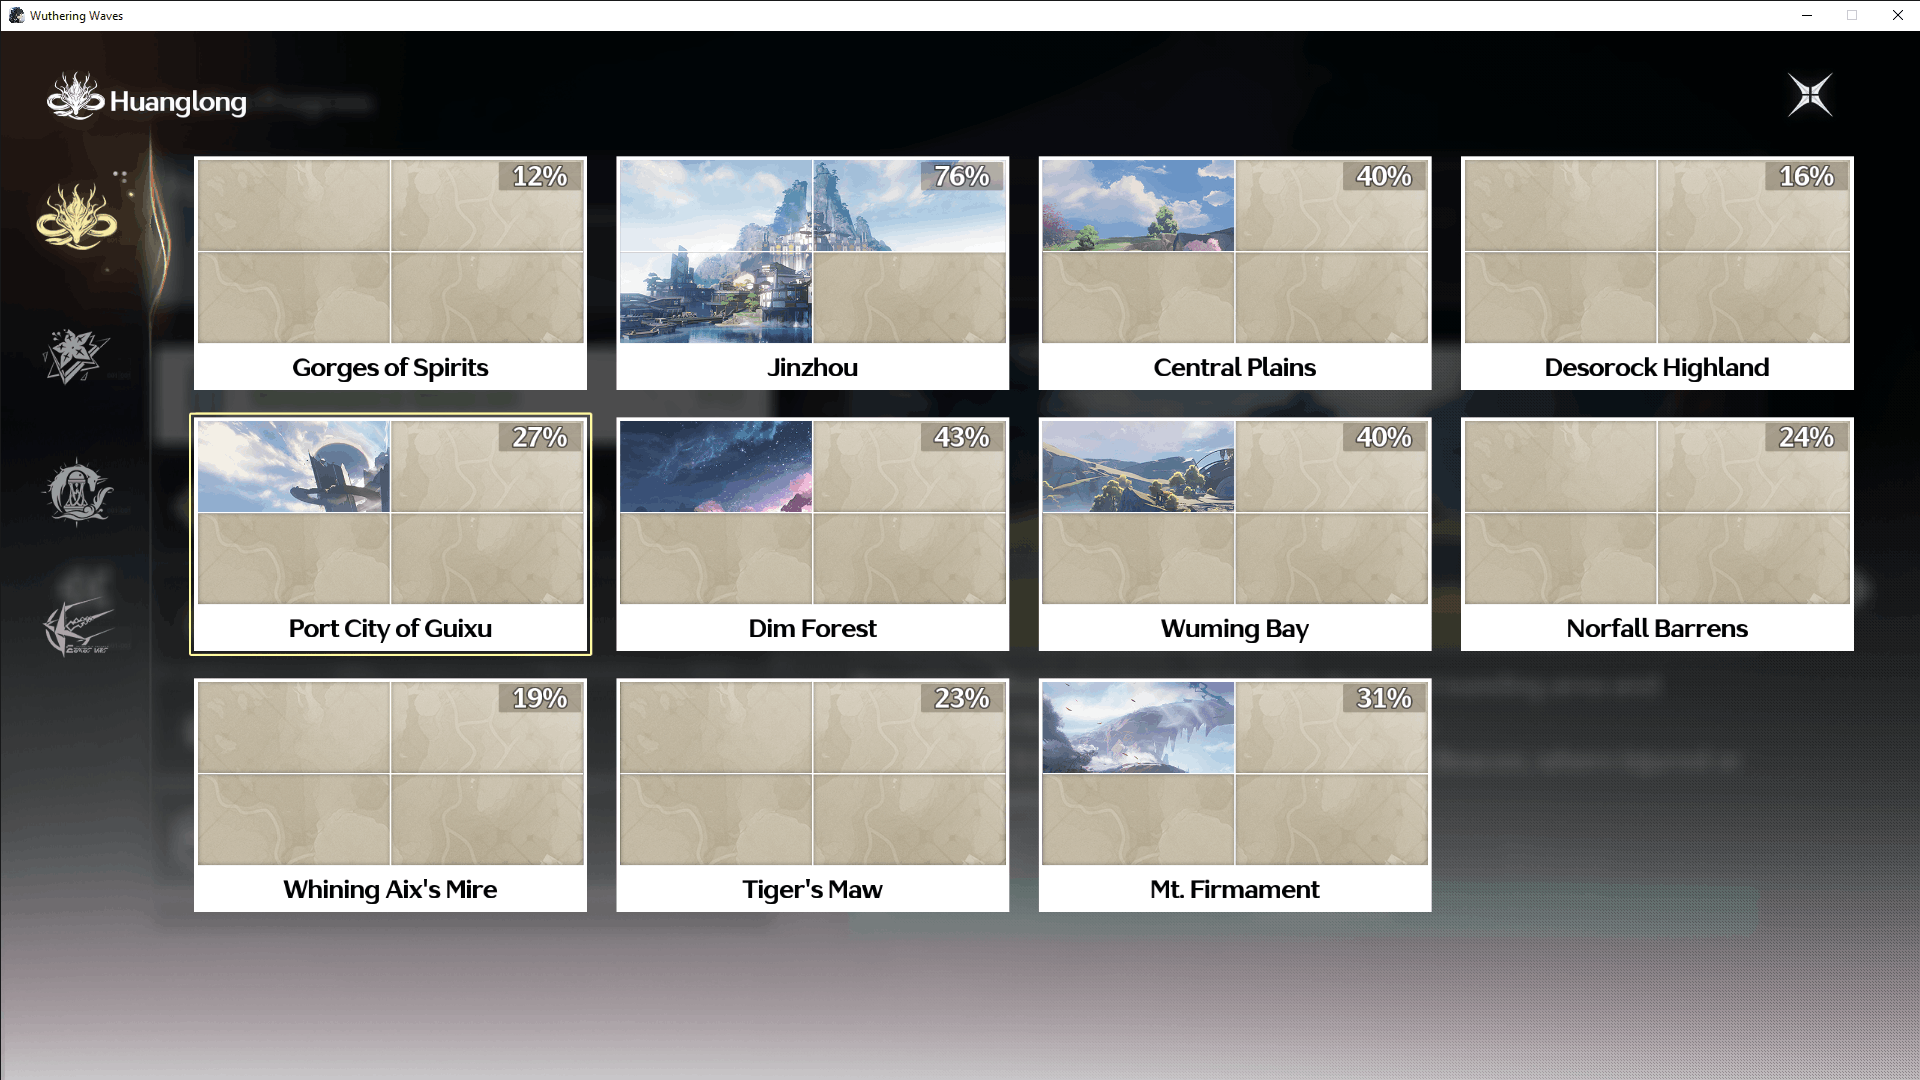Open the Whining Aix's Mire map thumbnail

pyautogui.click(x=390, y=773)
